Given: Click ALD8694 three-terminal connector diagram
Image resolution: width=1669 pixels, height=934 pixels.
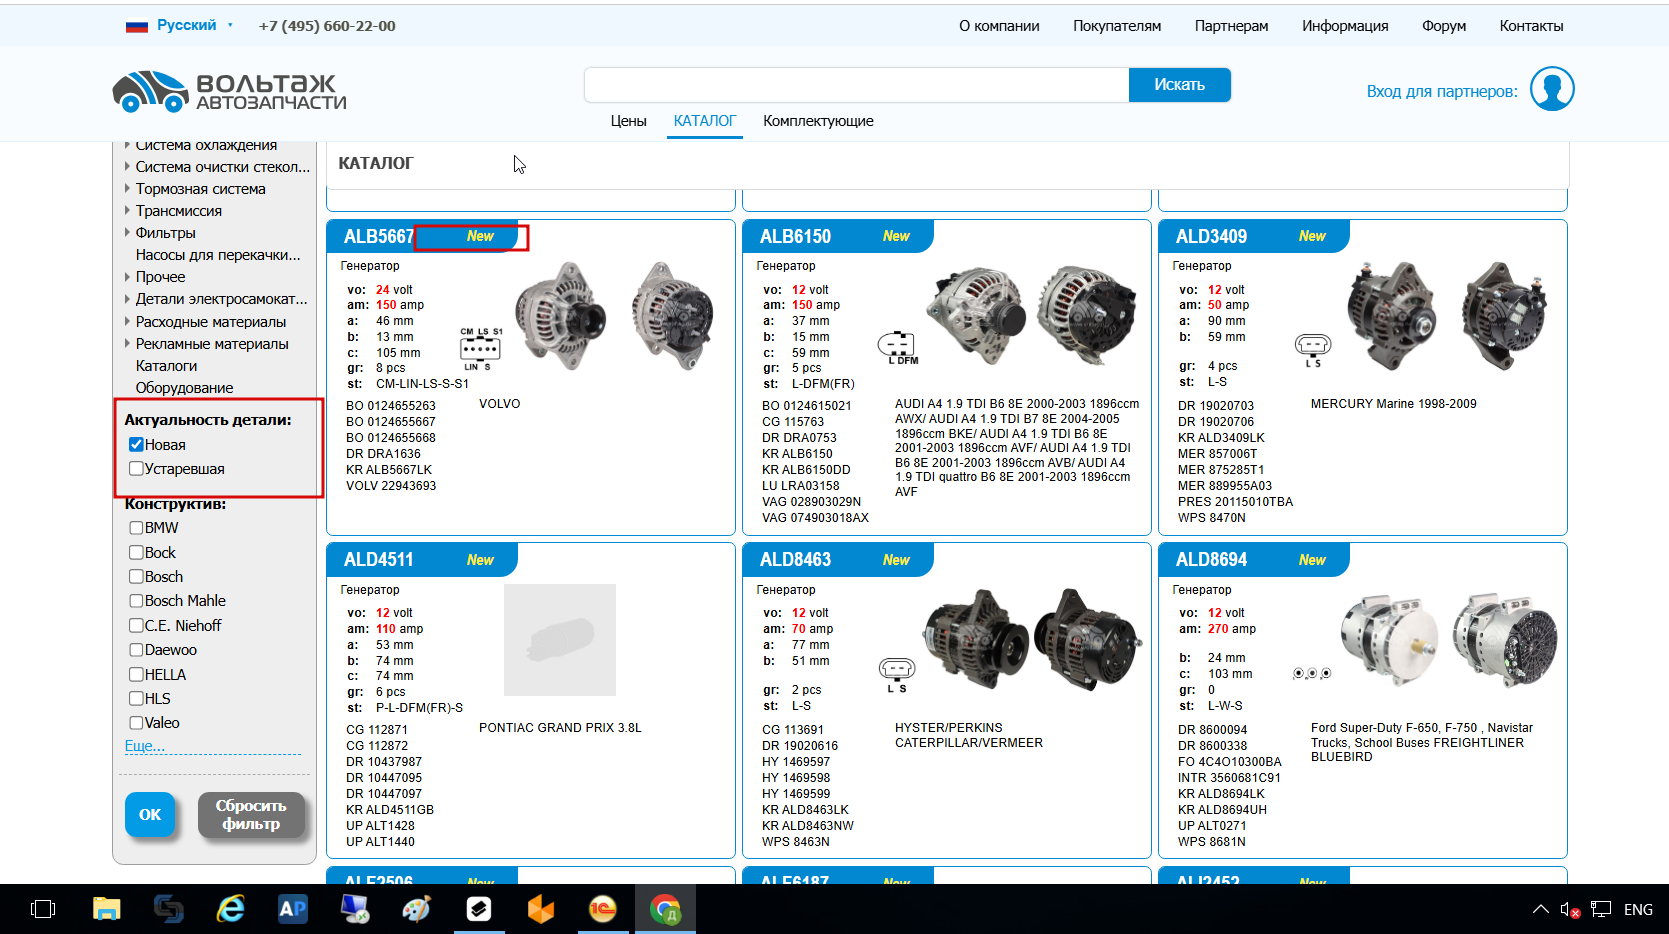Looking at the screenshot, I should pyautogui.click(x=1312, y=674).
